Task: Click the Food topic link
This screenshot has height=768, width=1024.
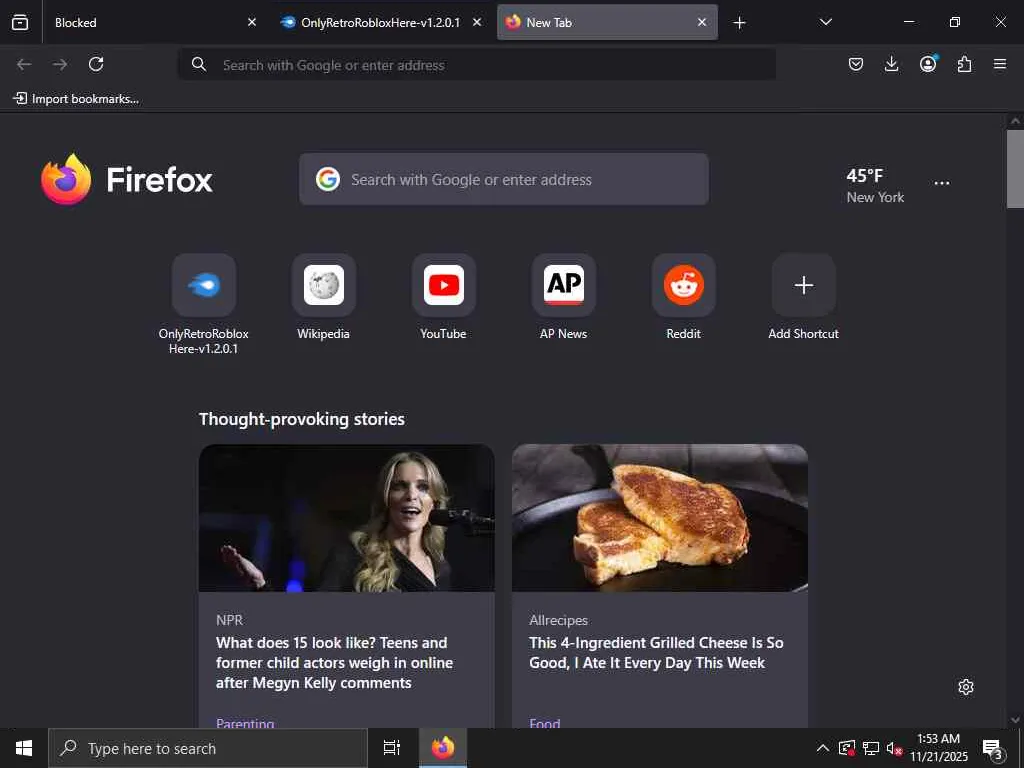Action: tap(545, 722)
